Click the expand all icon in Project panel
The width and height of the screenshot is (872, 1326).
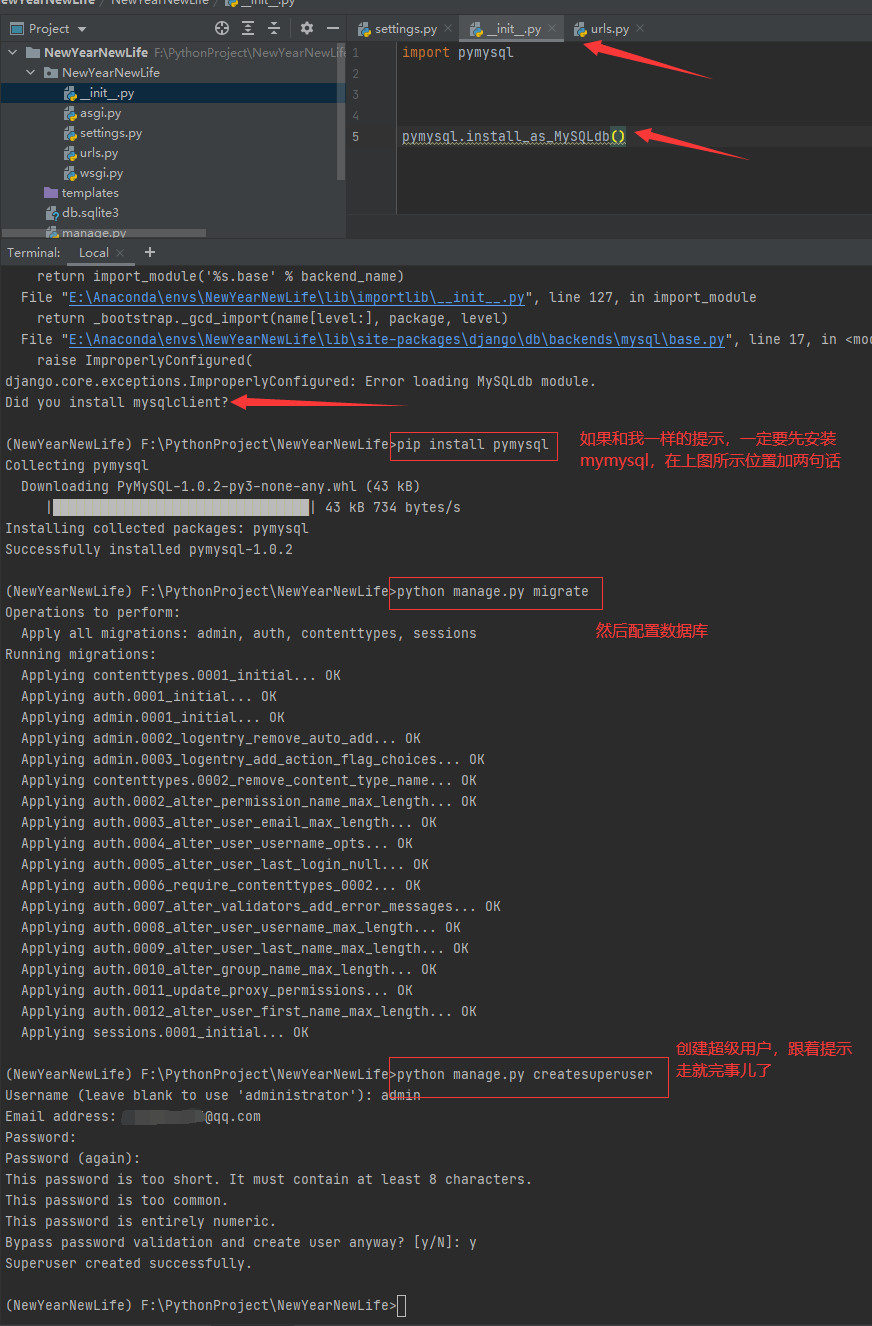point(248,29)
